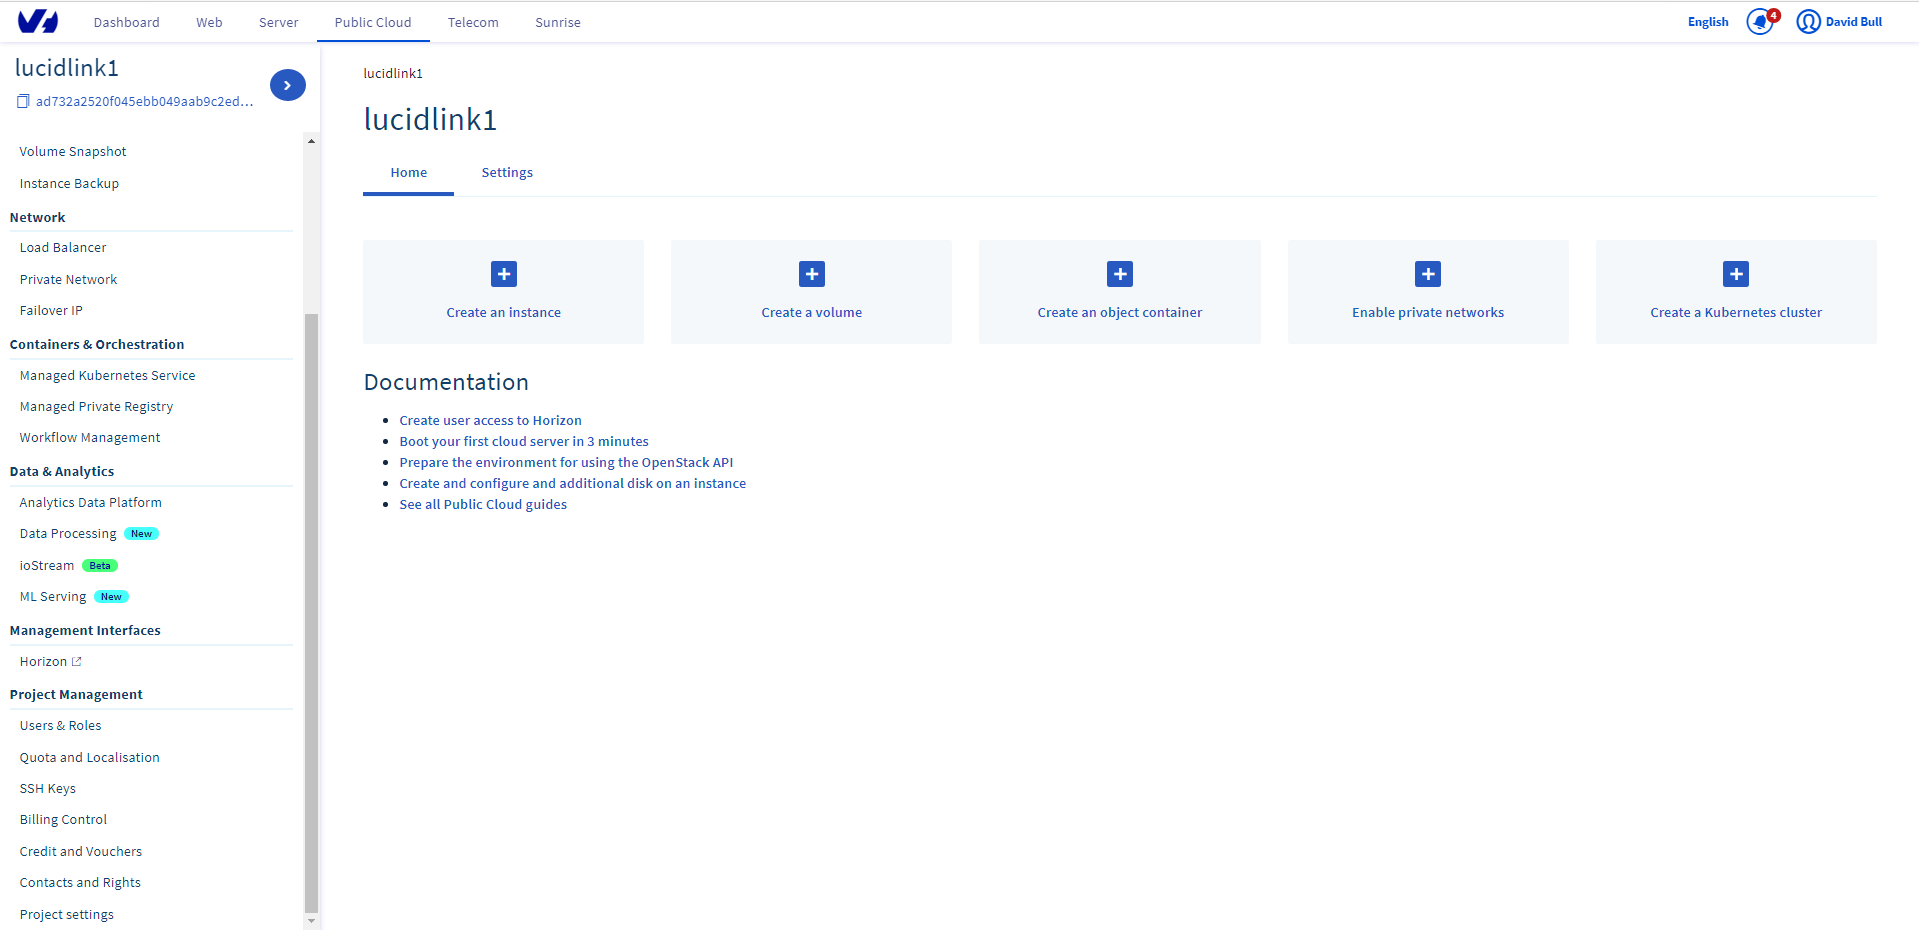This screenshot has height=930, width=1919.
Task: Click the sidebar scrollbar down arrow
Action: pos(311,921)
